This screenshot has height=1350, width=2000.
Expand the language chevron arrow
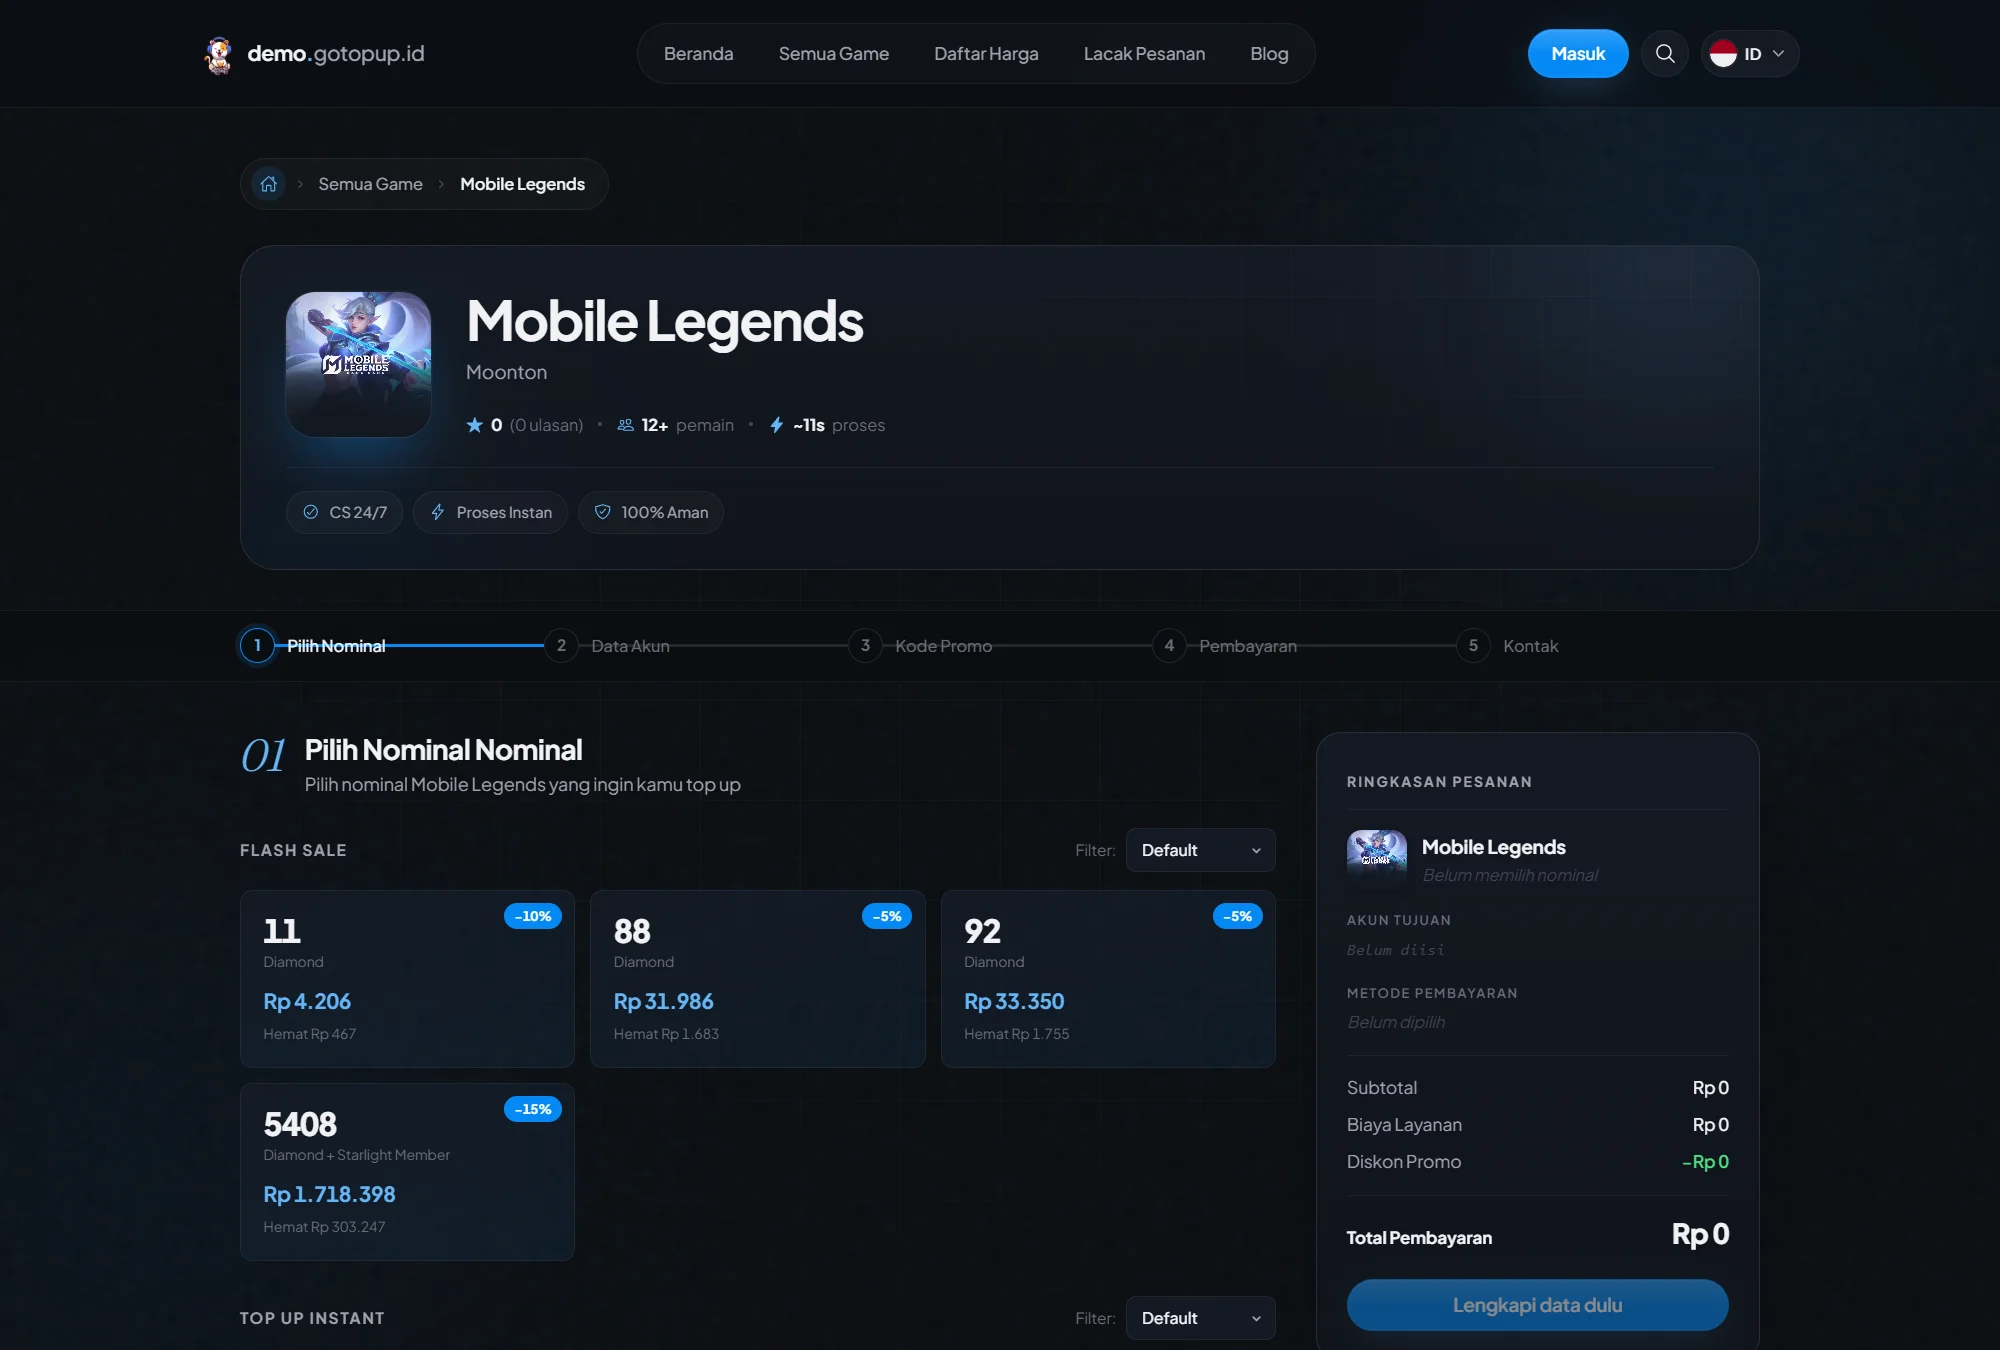(1778, 54)
